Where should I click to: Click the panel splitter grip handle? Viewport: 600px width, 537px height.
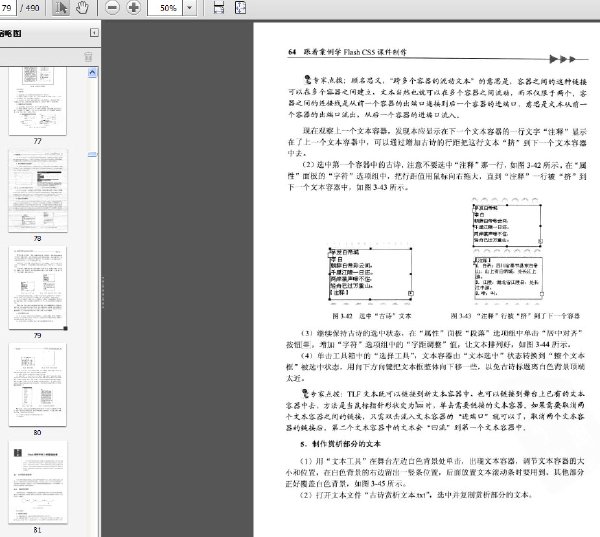click(103, 292)
